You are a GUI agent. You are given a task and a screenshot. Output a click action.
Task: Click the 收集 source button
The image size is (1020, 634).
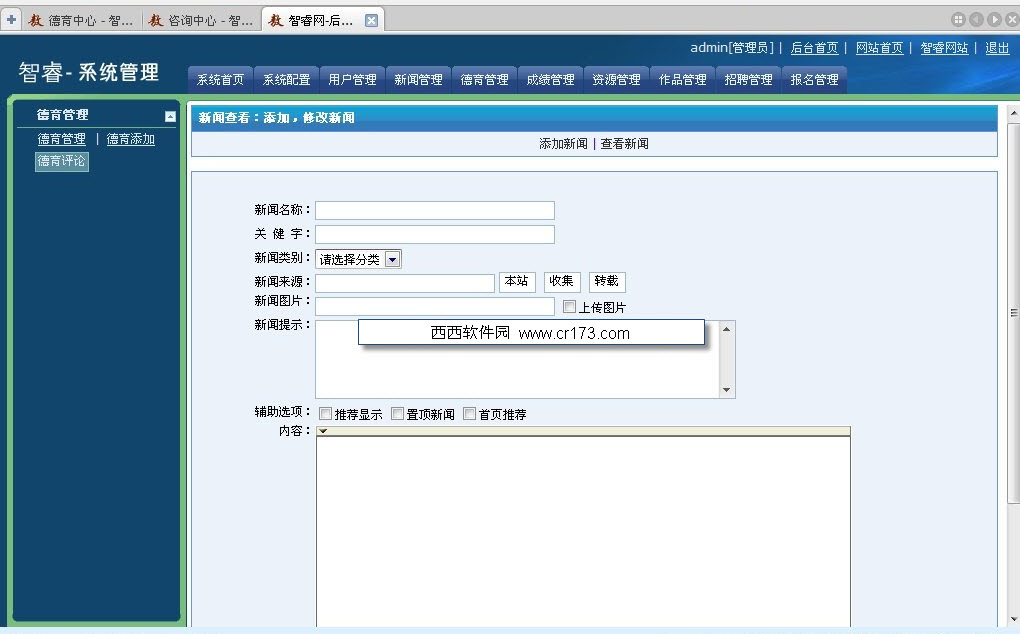(x=561, y=281)
